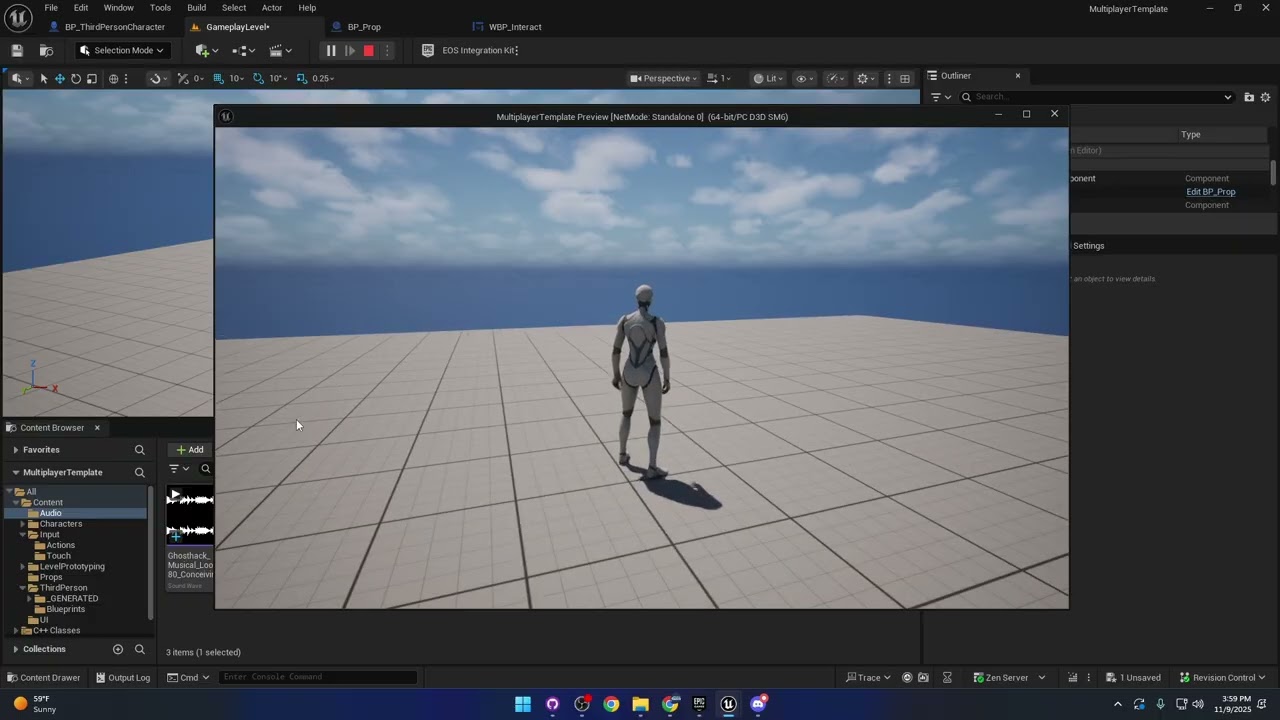Open the Cinematics clapperboard dropdown
Image resolution: width=1280 pixels, height=720 pixels.
coord(281,50)
